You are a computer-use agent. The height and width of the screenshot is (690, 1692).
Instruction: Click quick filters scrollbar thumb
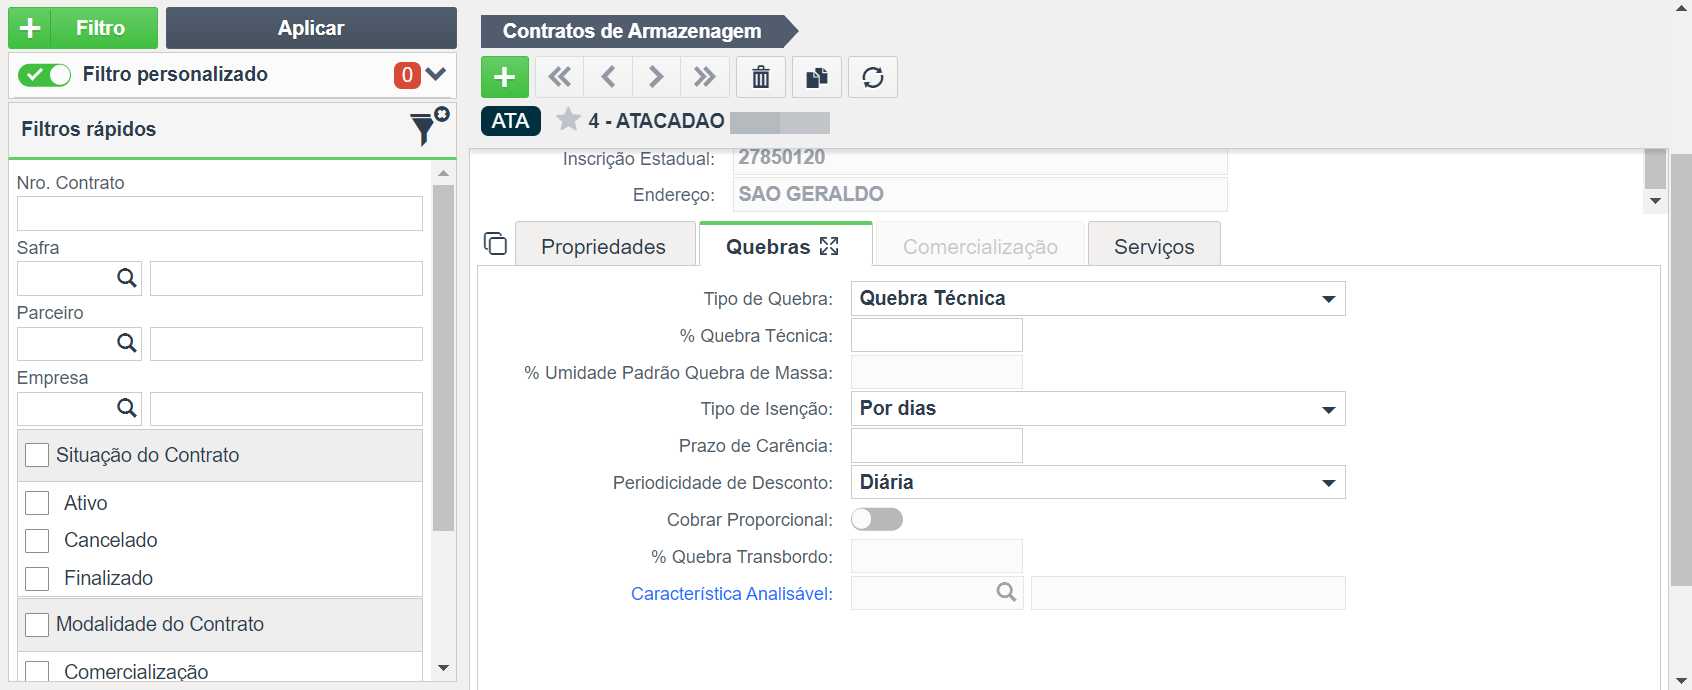coord(444,357)
